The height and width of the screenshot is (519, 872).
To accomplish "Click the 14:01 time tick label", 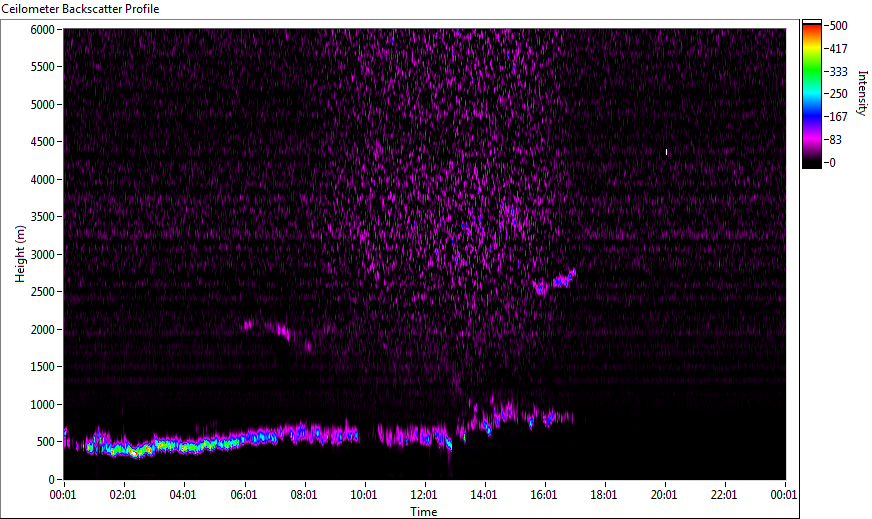I will pos(484,495).
